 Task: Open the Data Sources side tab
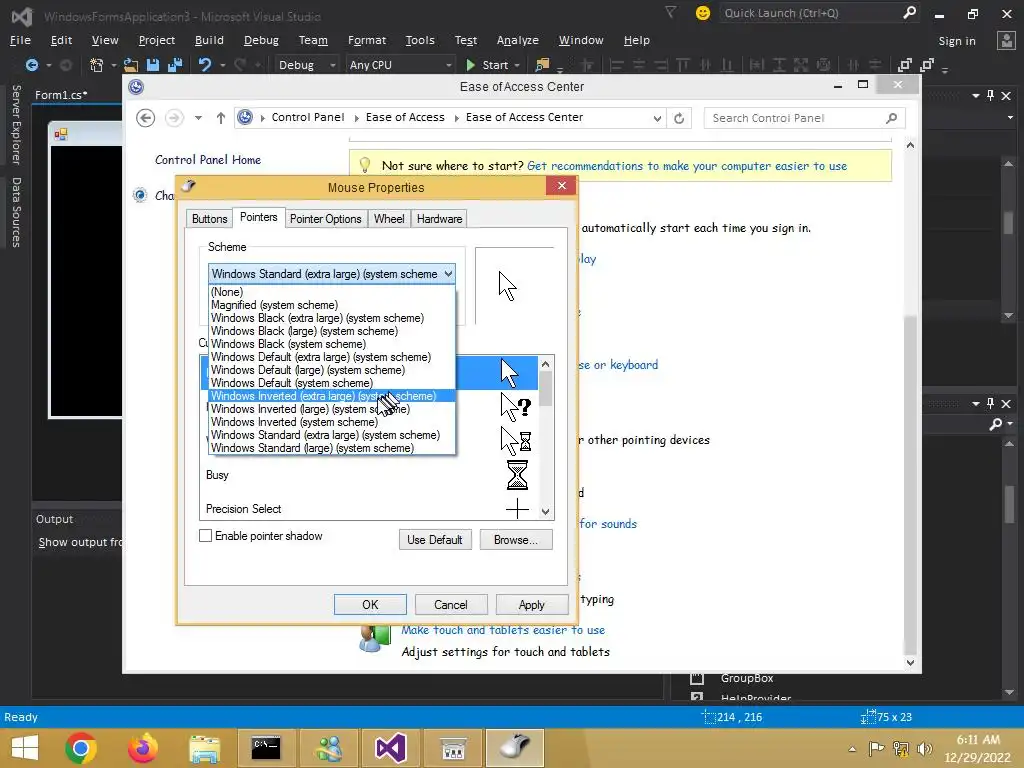16,212
